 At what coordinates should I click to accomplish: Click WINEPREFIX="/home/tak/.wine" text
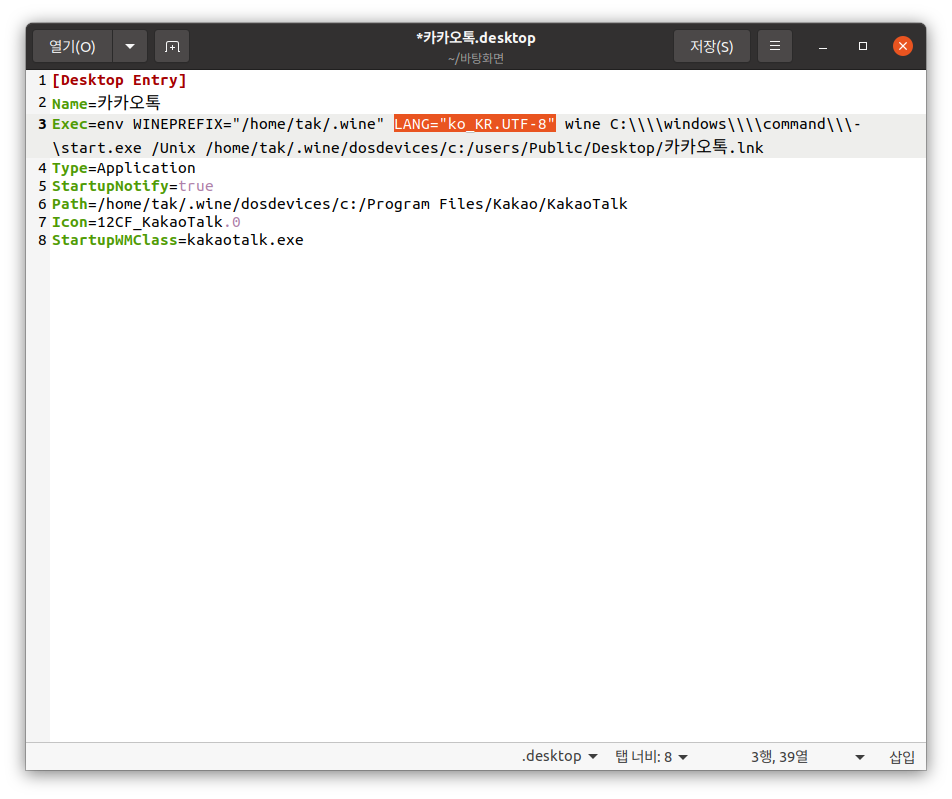coord(258,124)
